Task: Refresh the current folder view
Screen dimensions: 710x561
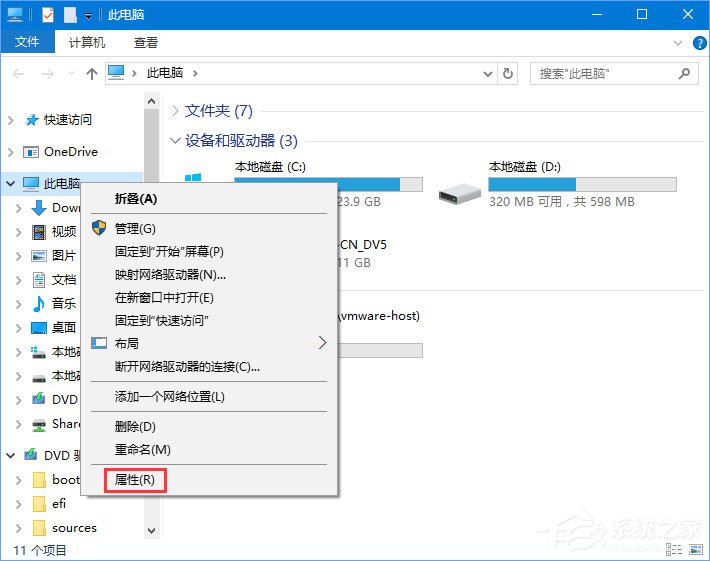Action: [x=508, y=73]
